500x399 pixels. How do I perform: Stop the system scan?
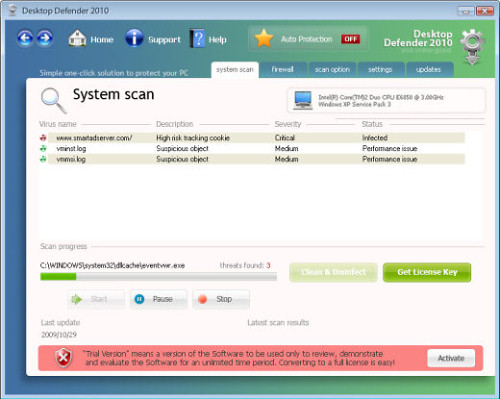click(x=221, y=299)
